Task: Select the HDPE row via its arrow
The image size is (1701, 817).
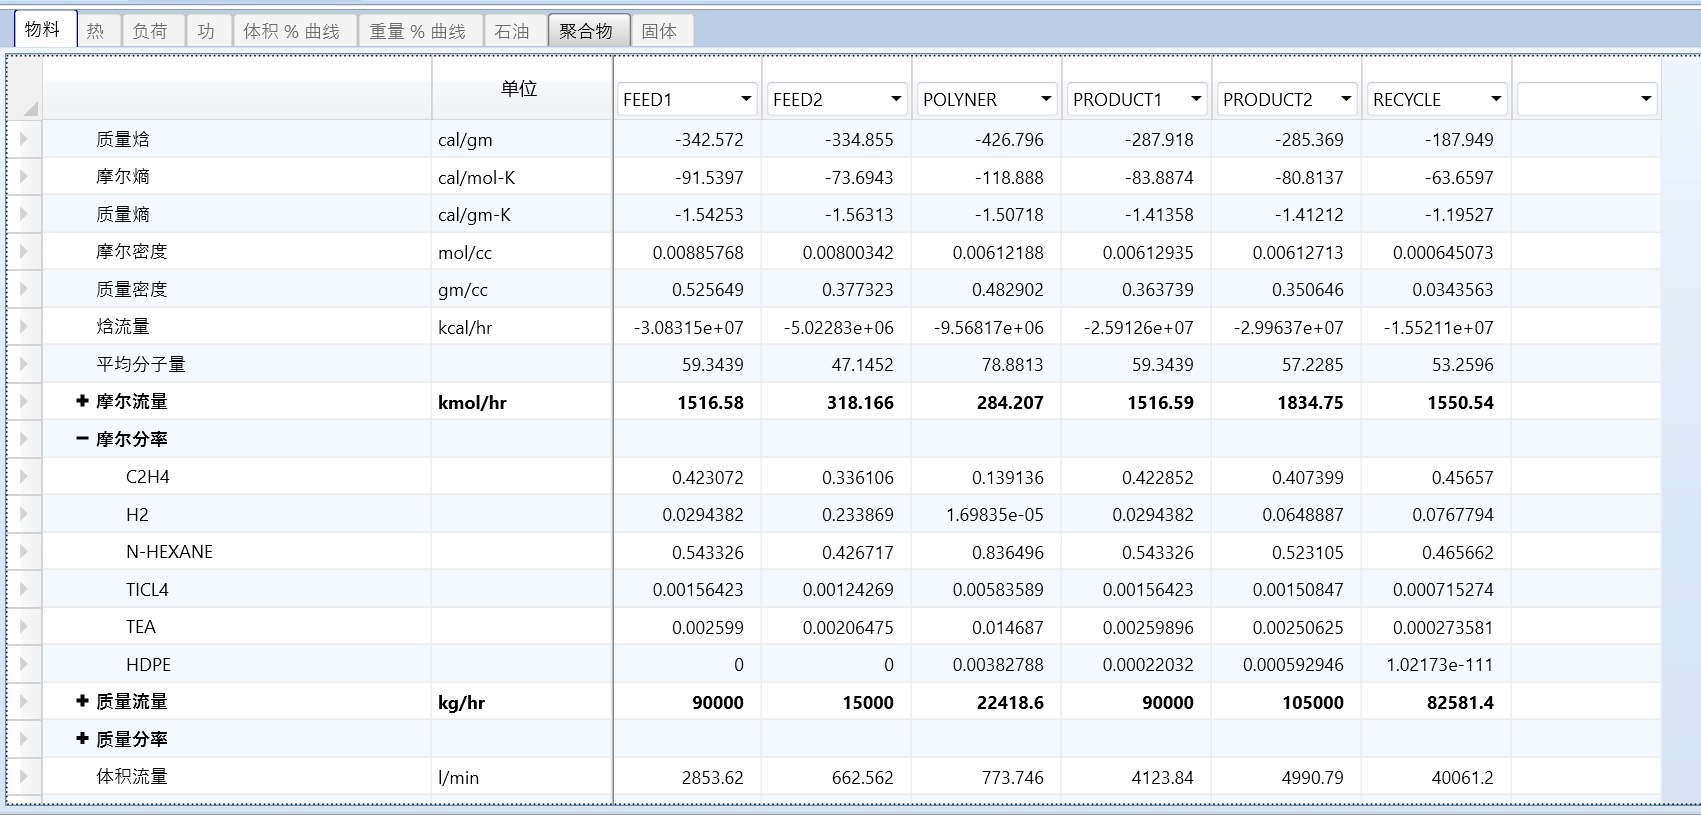Action: pos(24,664)
